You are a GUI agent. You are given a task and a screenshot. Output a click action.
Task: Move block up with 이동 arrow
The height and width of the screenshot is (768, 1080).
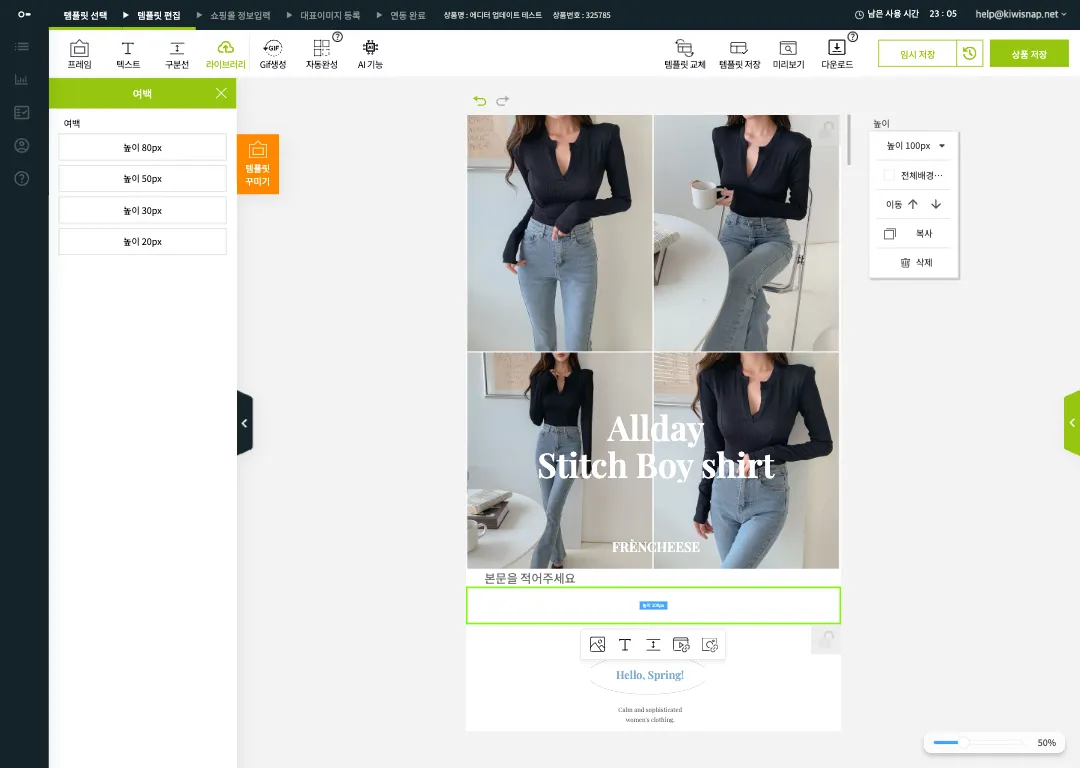click(x=912, y=204)
